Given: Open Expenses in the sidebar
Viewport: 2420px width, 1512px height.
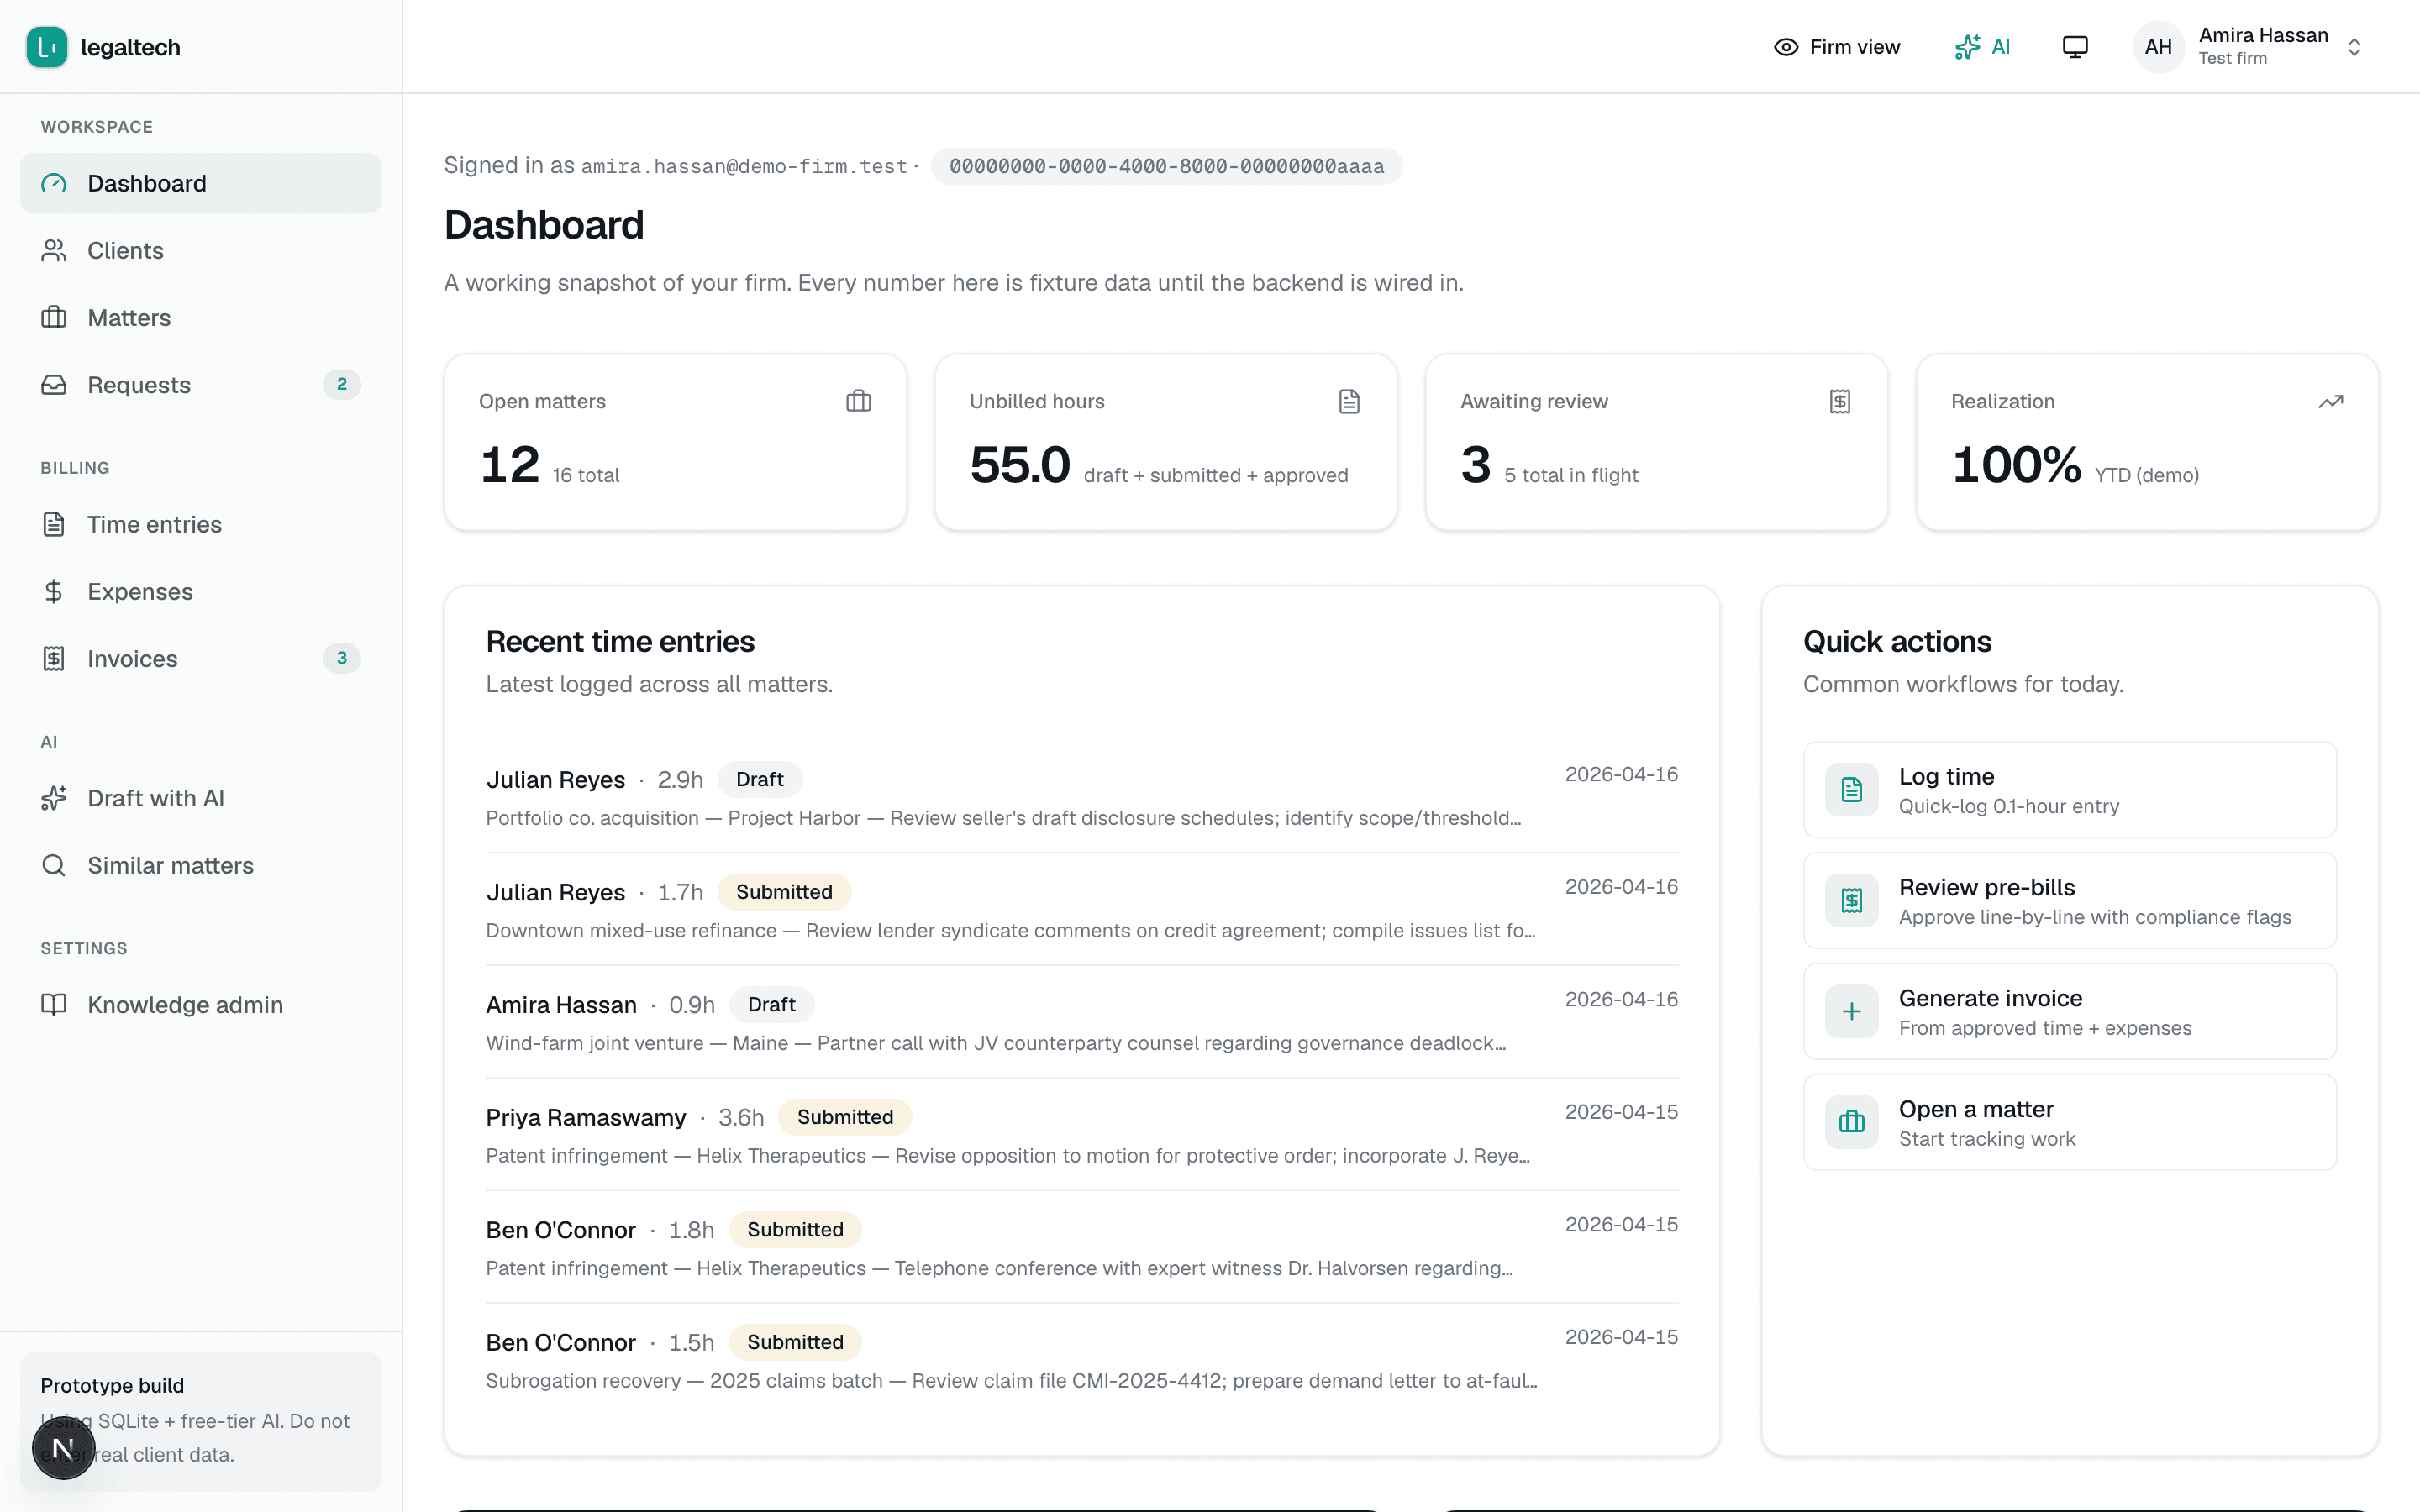Looking at the screenshot, I should (200, 591).
